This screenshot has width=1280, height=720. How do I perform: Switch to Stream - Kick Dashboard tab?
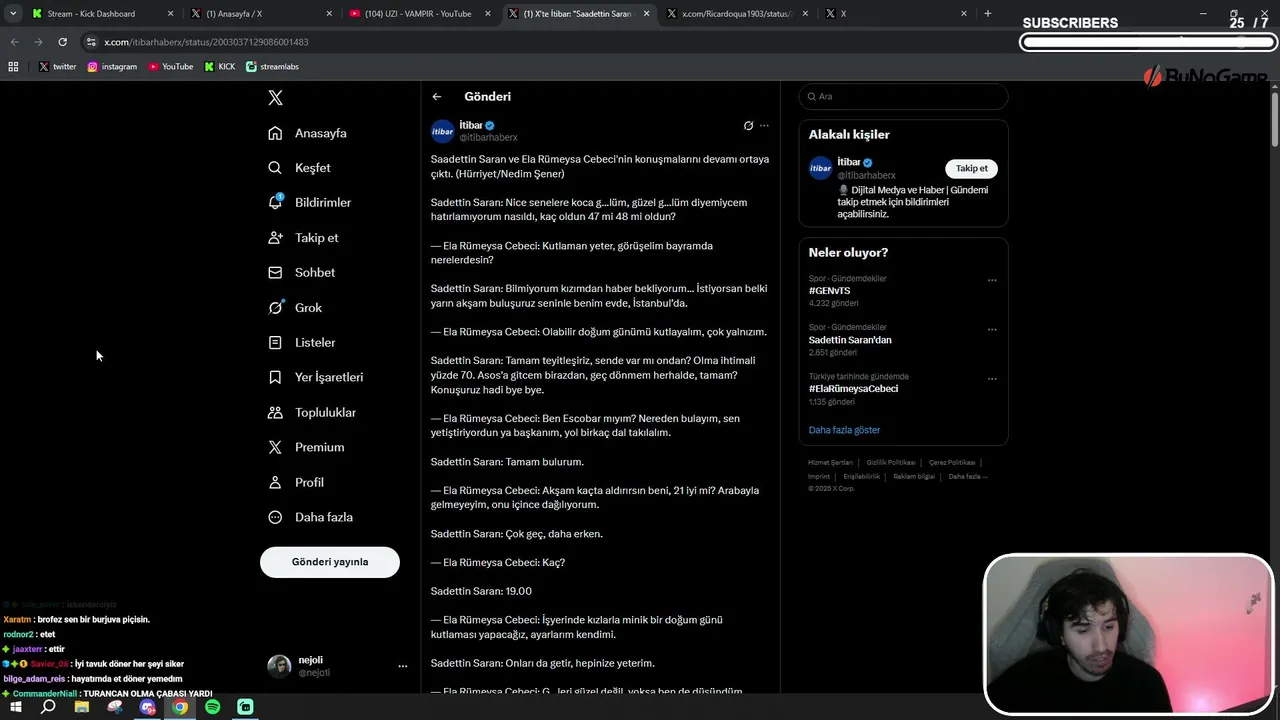click(101, 14)
